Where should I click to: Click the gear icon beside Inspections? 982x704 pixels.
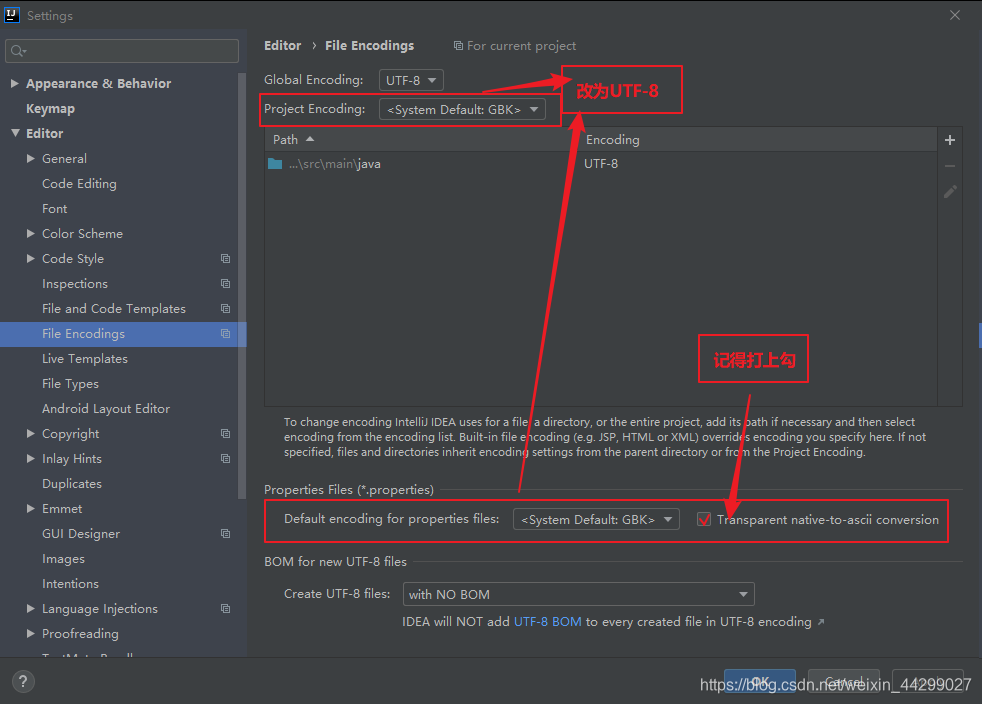coord(224,283)
